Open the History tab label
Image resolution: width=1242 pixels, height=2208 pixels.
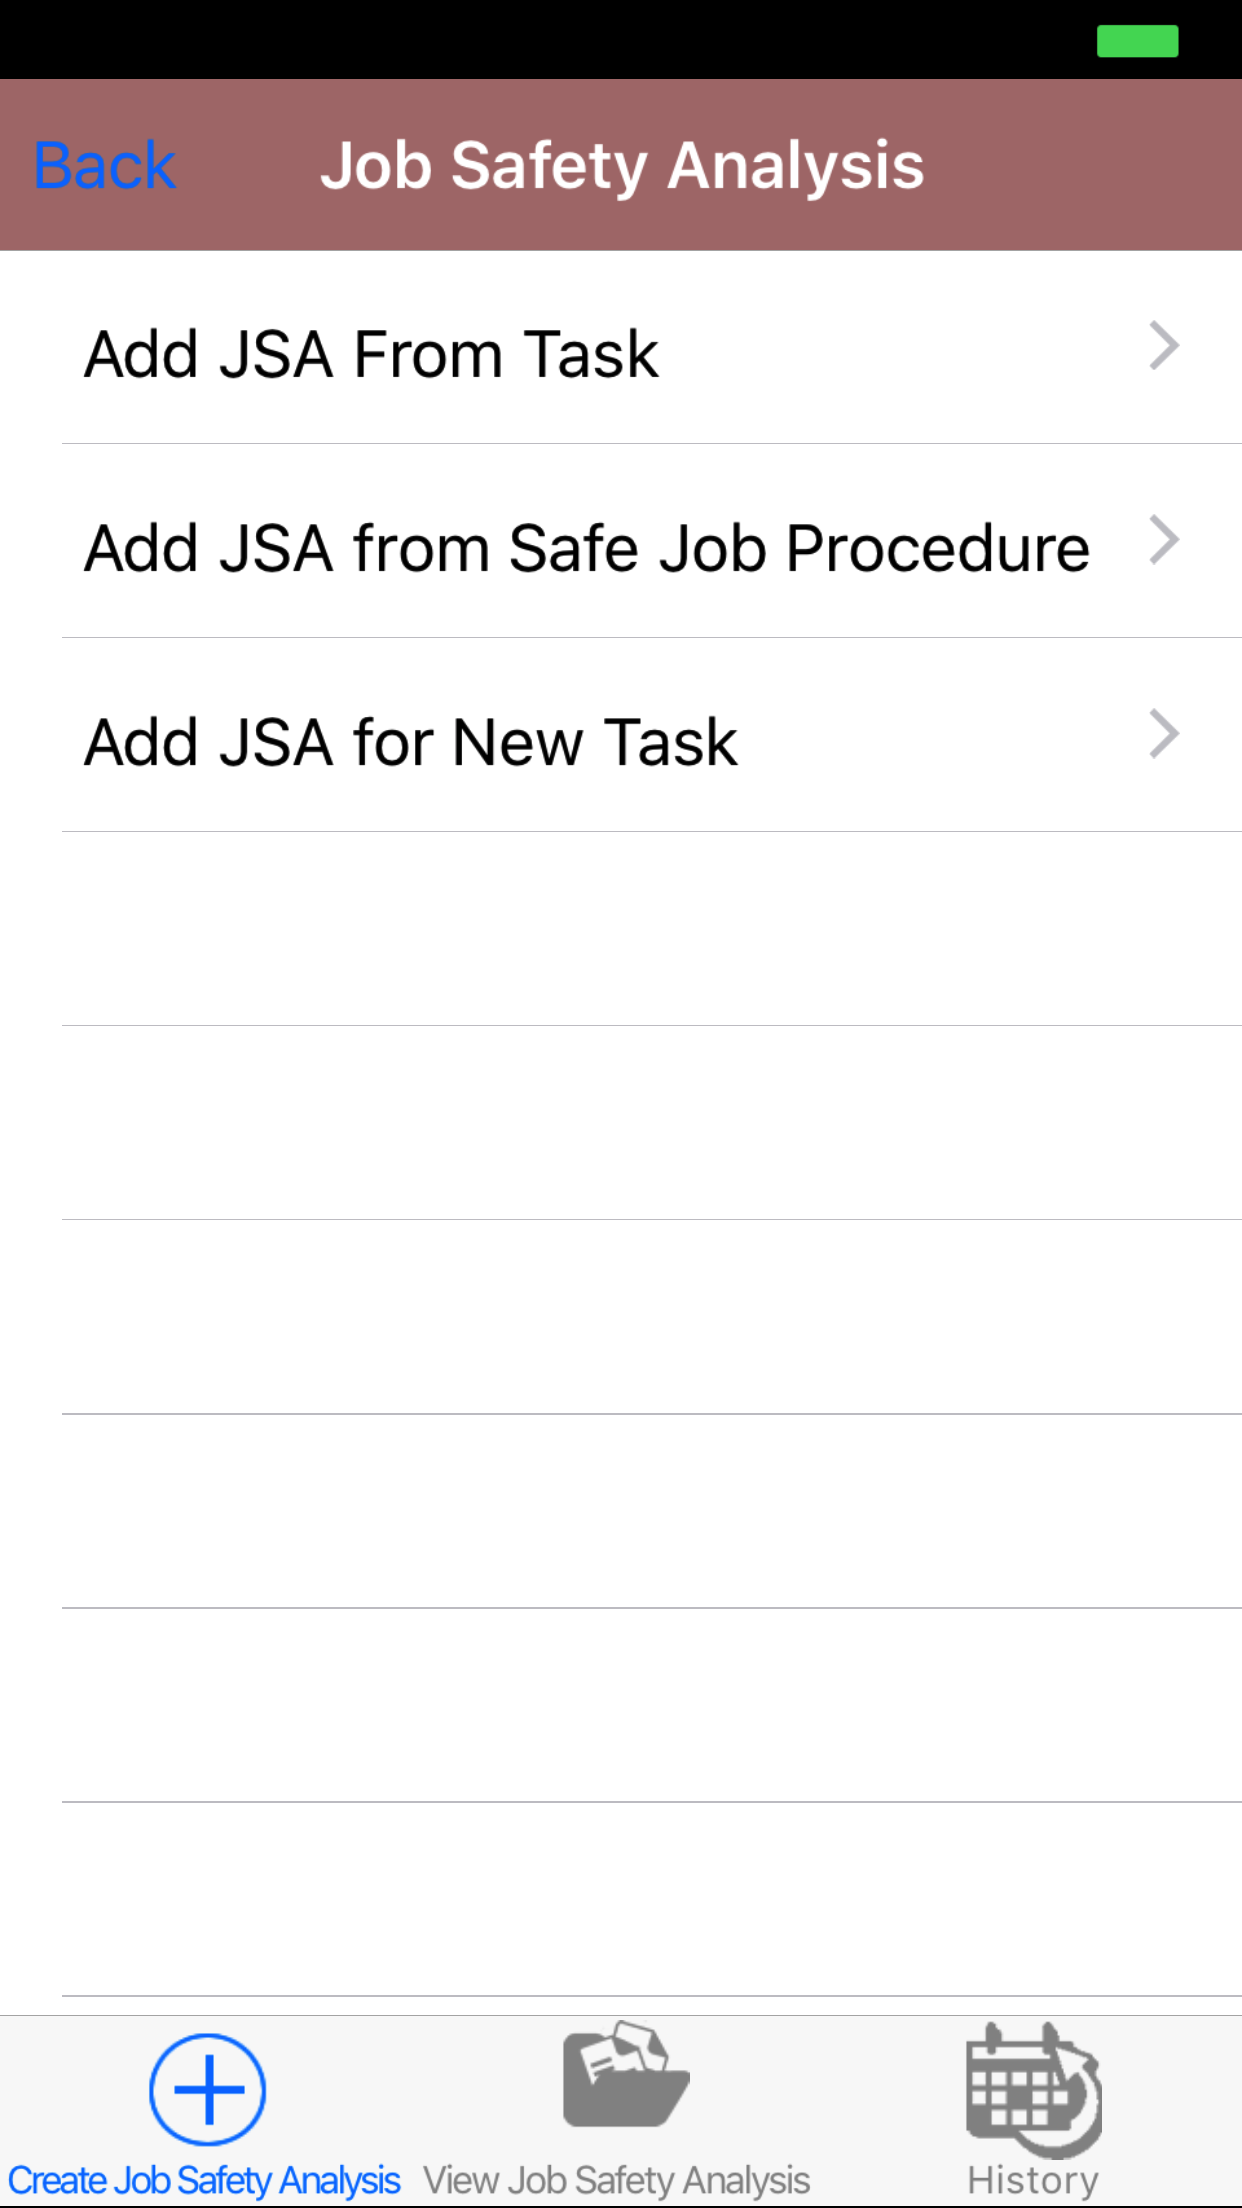pyautogui.click(x=1033, y=2180)
